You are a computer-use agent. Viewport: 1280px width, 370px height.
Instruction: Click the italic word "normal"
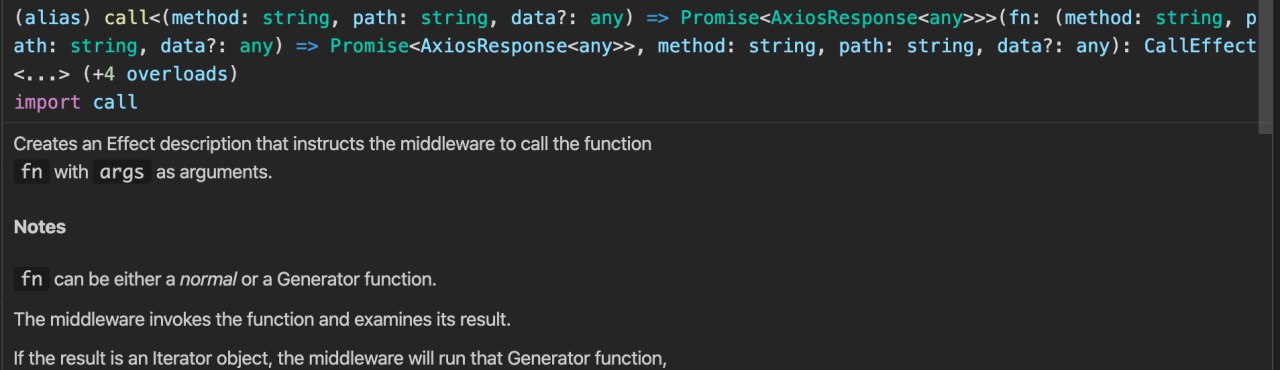pyautogui.click(x=208, y=279)
